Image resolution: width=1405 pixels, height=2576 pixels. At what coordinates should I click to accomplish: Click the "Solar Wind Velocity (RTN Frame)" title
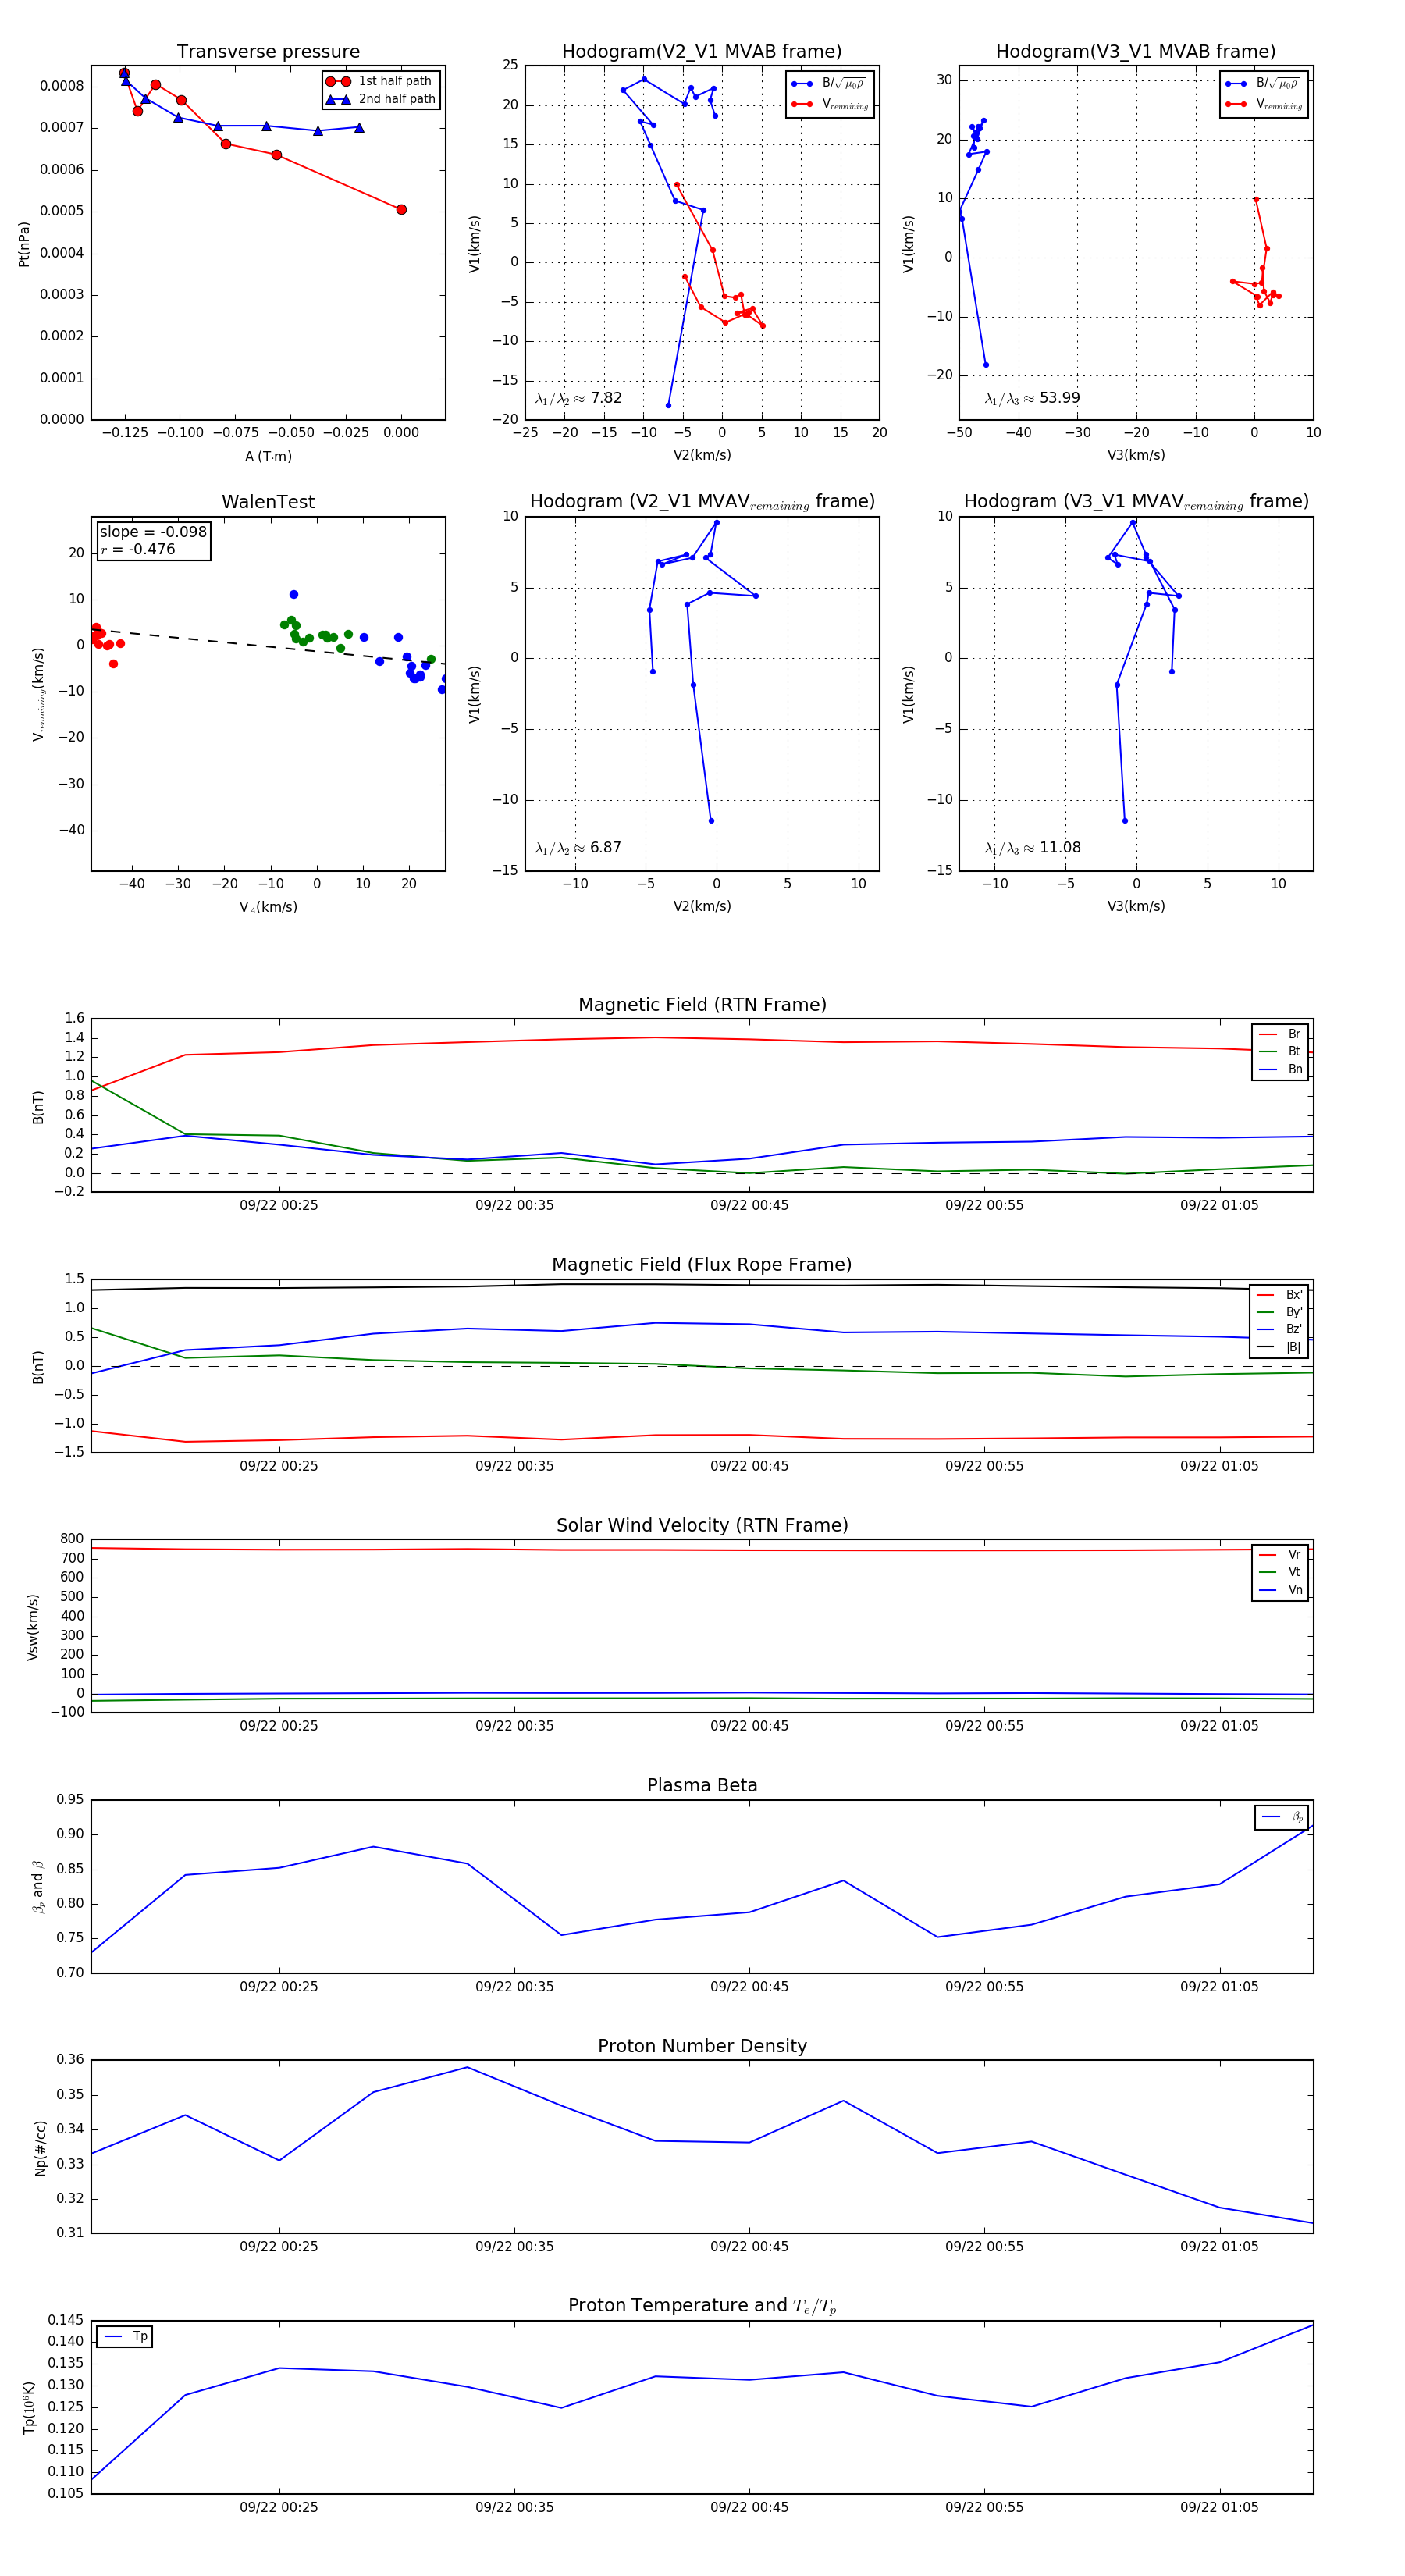tap(702, 1525)
